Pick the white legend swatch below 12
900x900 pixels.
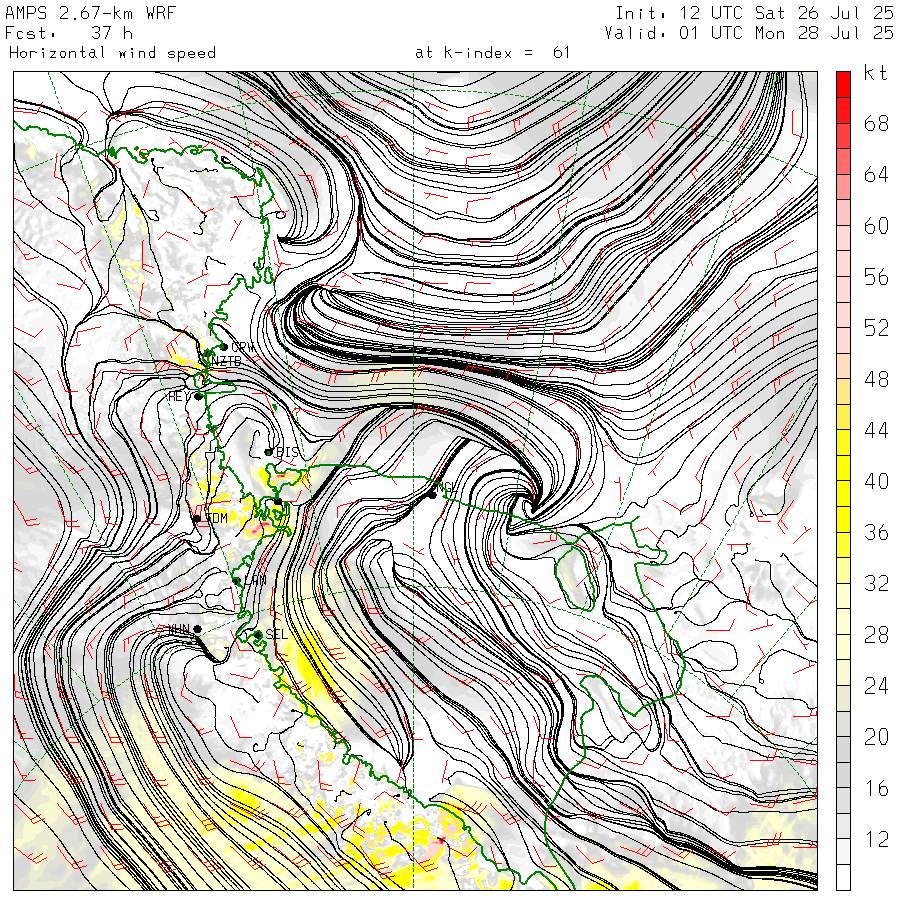coord(843,864)
